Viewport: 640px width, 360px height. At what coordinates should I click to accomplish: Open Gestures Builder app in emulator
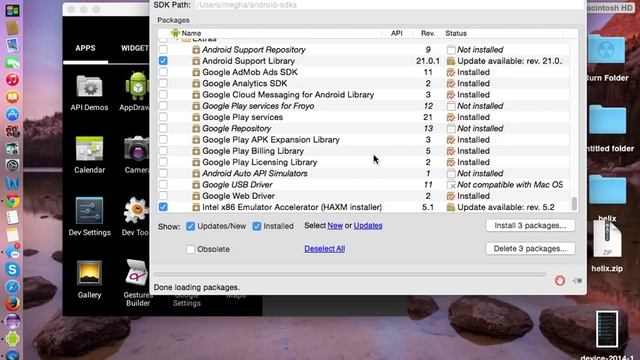click(x=138, y=283)
